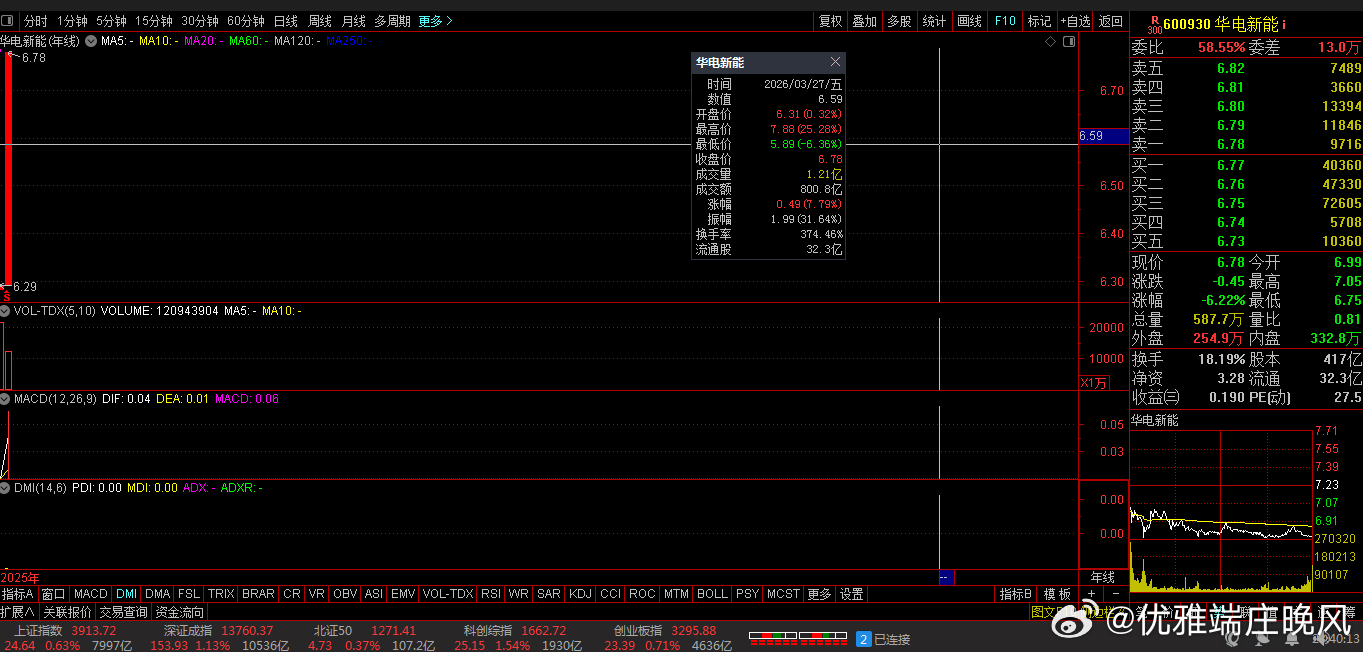Click the 年线 period label

pyautogui.click(x=1102, y=578)
